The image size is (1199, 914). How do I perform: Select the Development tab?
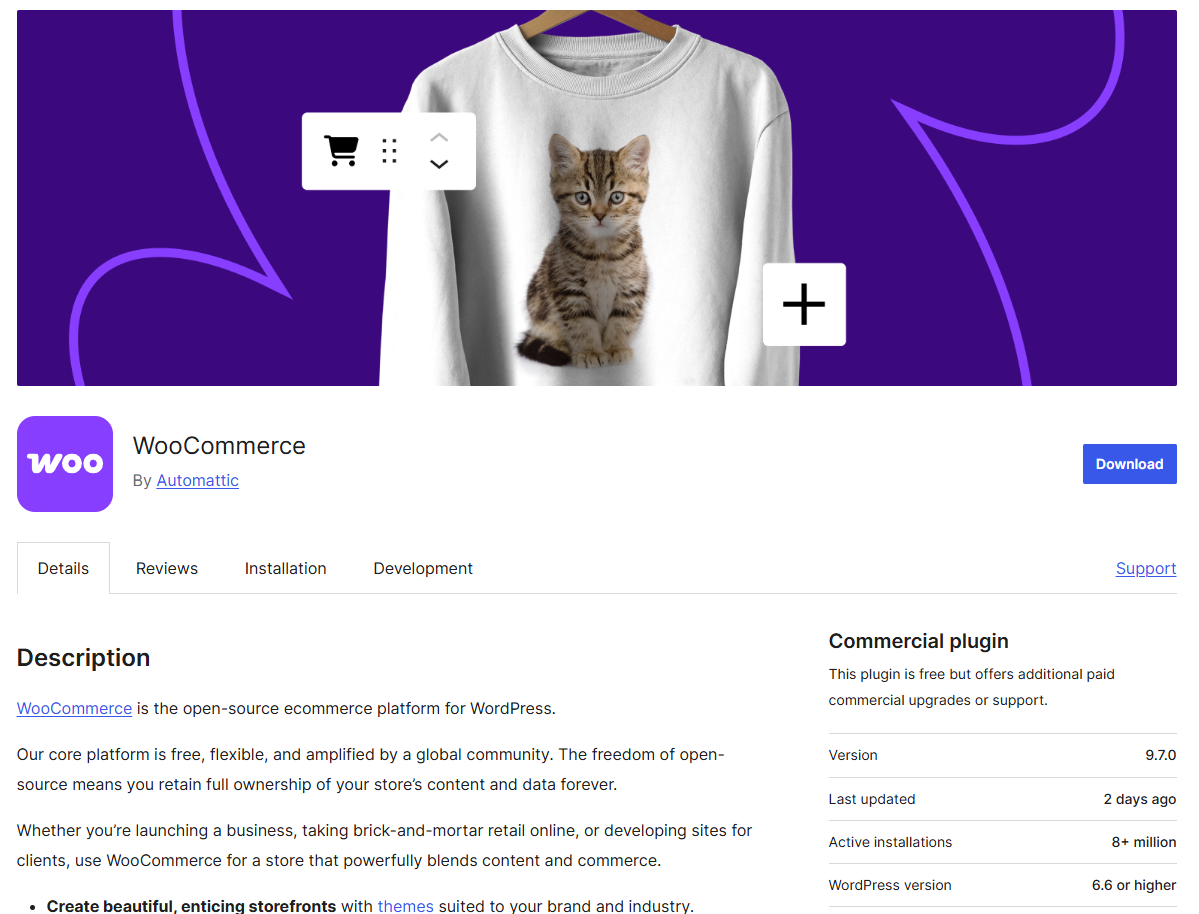[422, 567]
